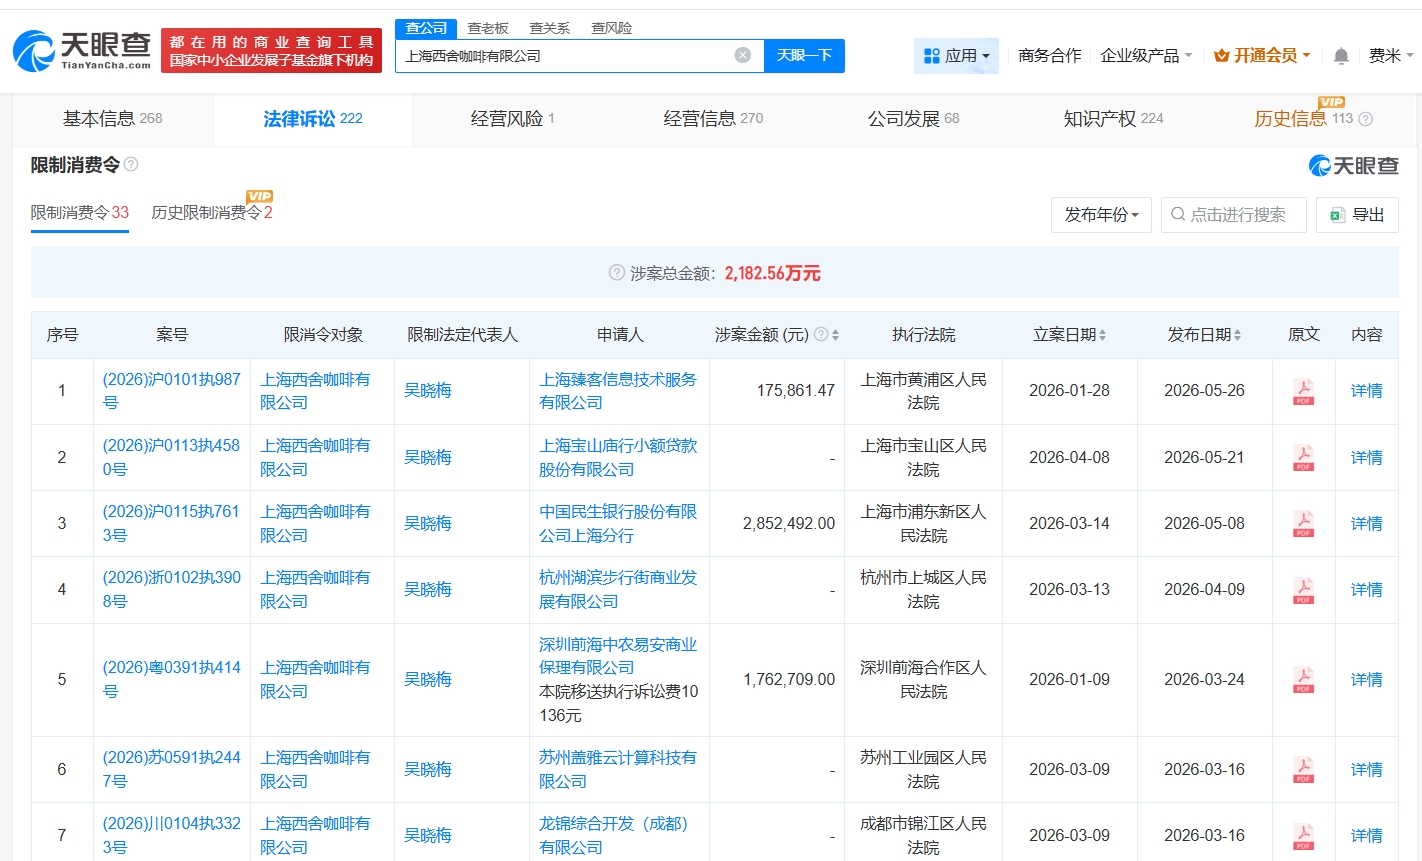Open 吴晓梅 in the row numbered 1
This screenshot has height=861, width=1422.
pyautogui.click(x=428, y=391)
